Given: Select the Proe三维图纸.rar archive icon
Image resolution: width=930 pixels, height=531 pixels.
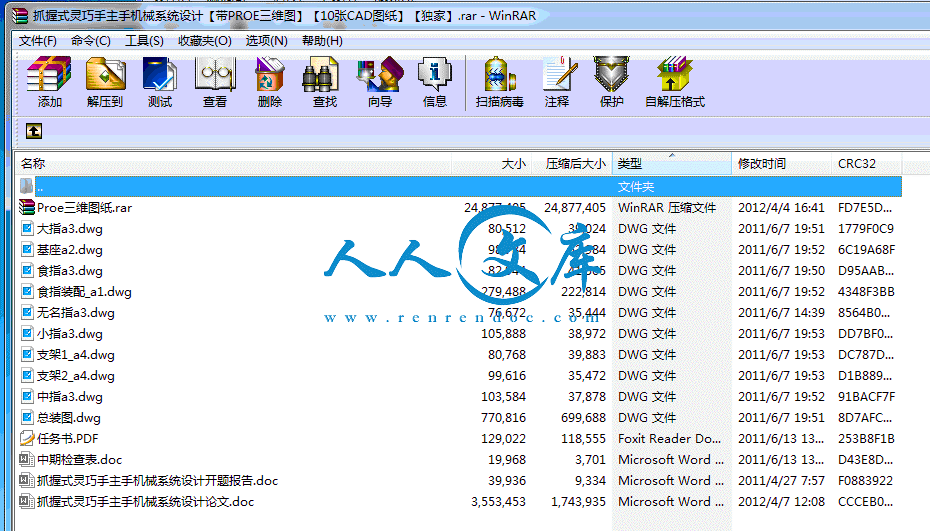Looking at the screenshot, I should click(x=27, y=207).
